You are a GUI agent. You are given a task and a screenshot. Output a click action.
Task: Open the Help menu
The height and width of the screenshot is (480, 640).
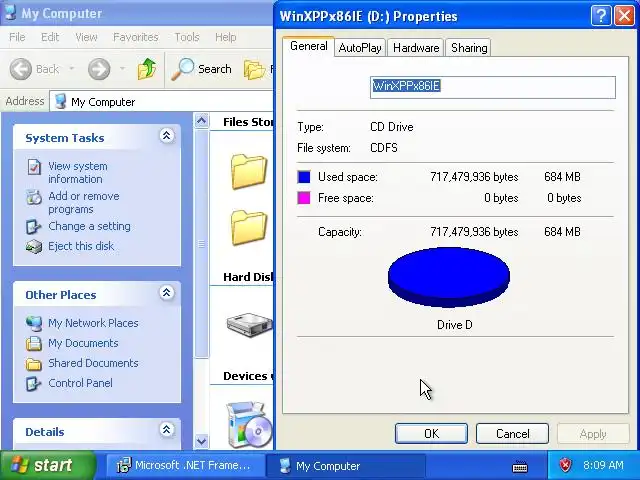tap(225, 37)
